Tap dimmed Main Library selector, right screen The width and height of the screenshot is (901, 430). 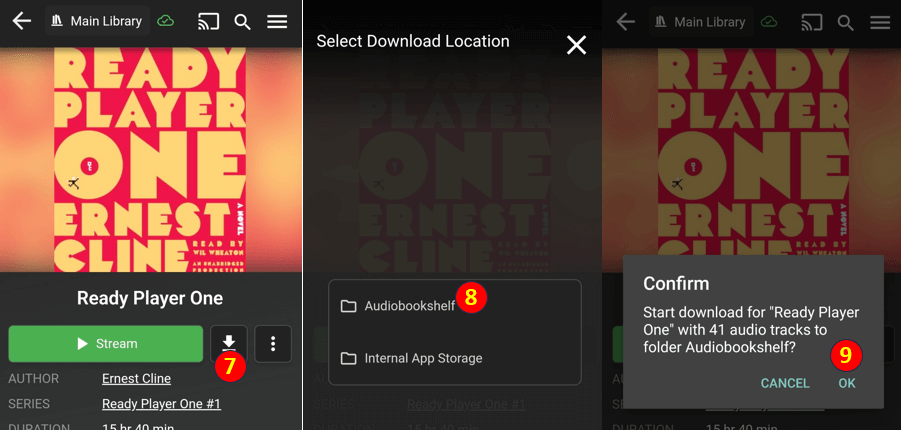point(701,22)
